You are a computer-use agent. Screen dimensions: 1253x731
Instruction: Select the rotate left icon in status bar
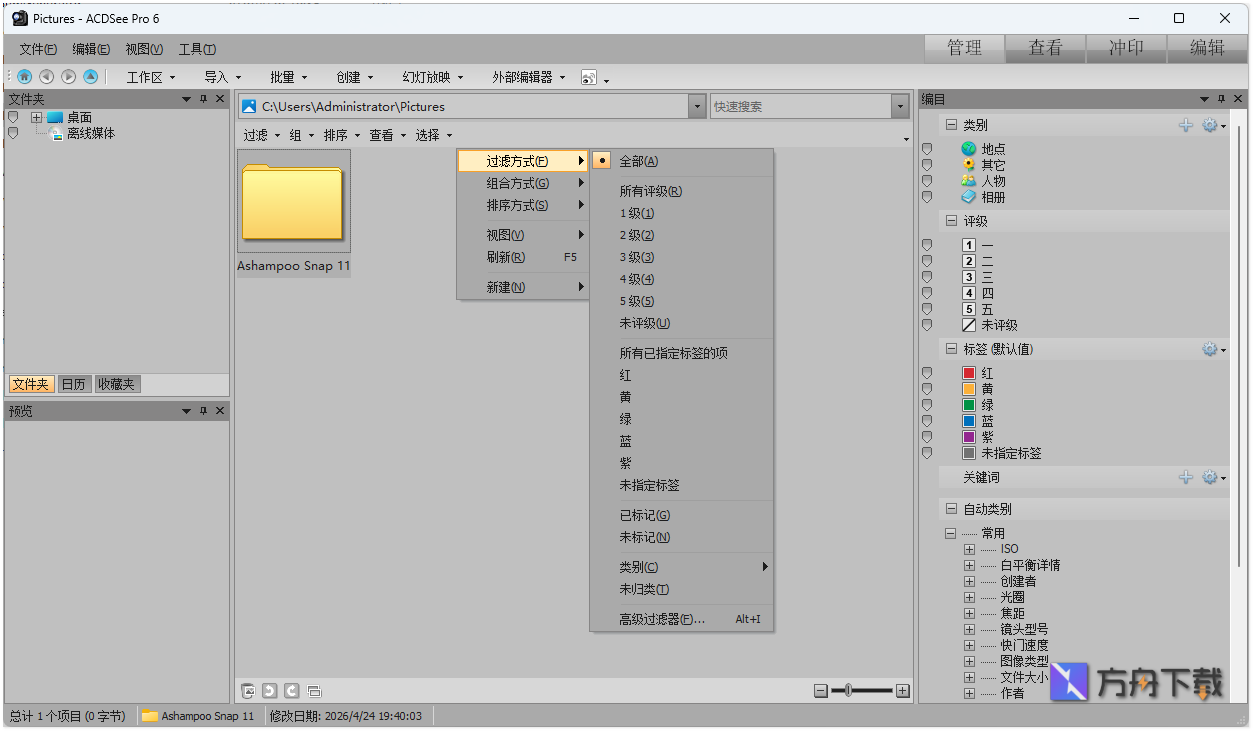pos(269,690)
